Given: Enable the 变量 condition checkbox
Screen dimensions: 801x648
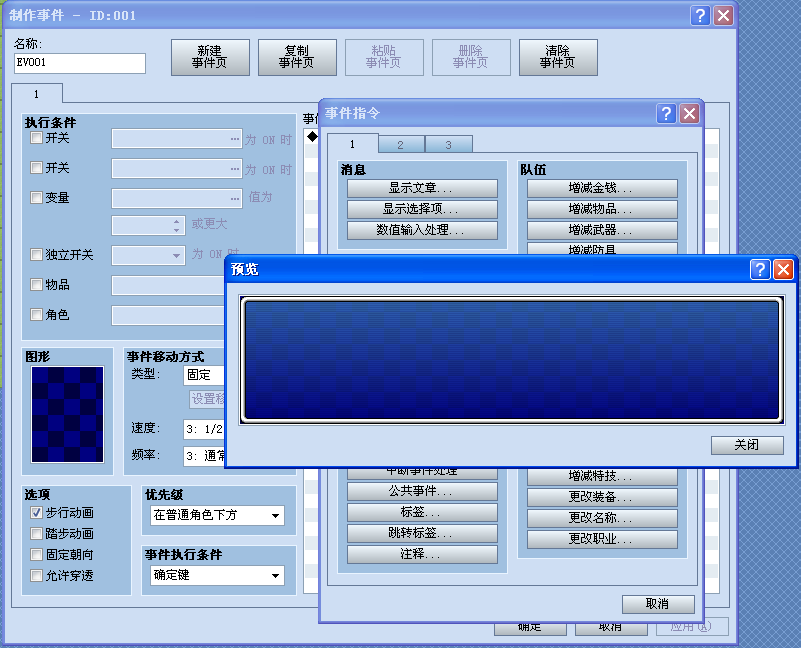Looking at the screenshot, I should [x=36, y=197].
